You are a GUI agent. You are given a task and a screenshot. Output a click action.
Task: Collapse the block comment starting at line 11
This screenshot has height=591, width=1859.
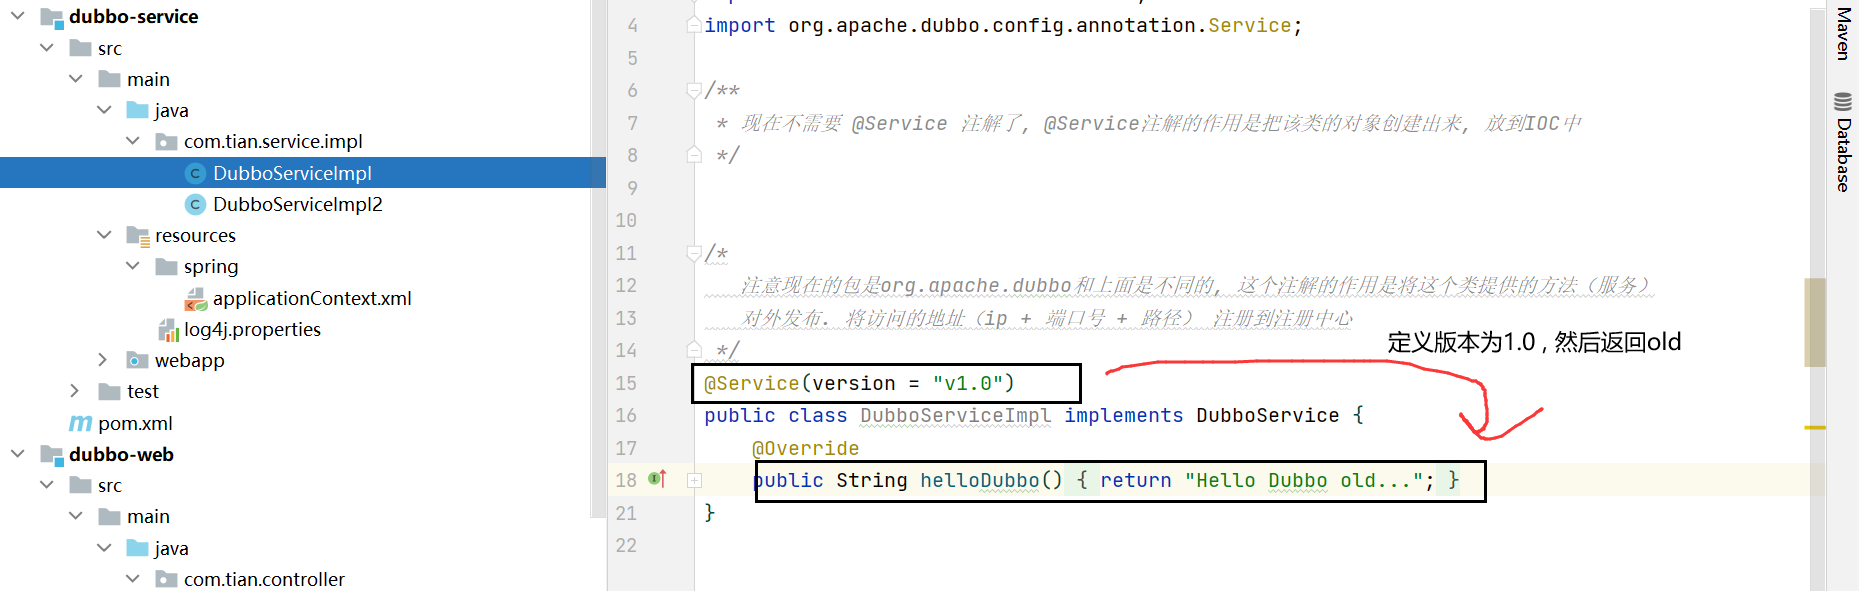pyautogui.click(x=694, y=254)
